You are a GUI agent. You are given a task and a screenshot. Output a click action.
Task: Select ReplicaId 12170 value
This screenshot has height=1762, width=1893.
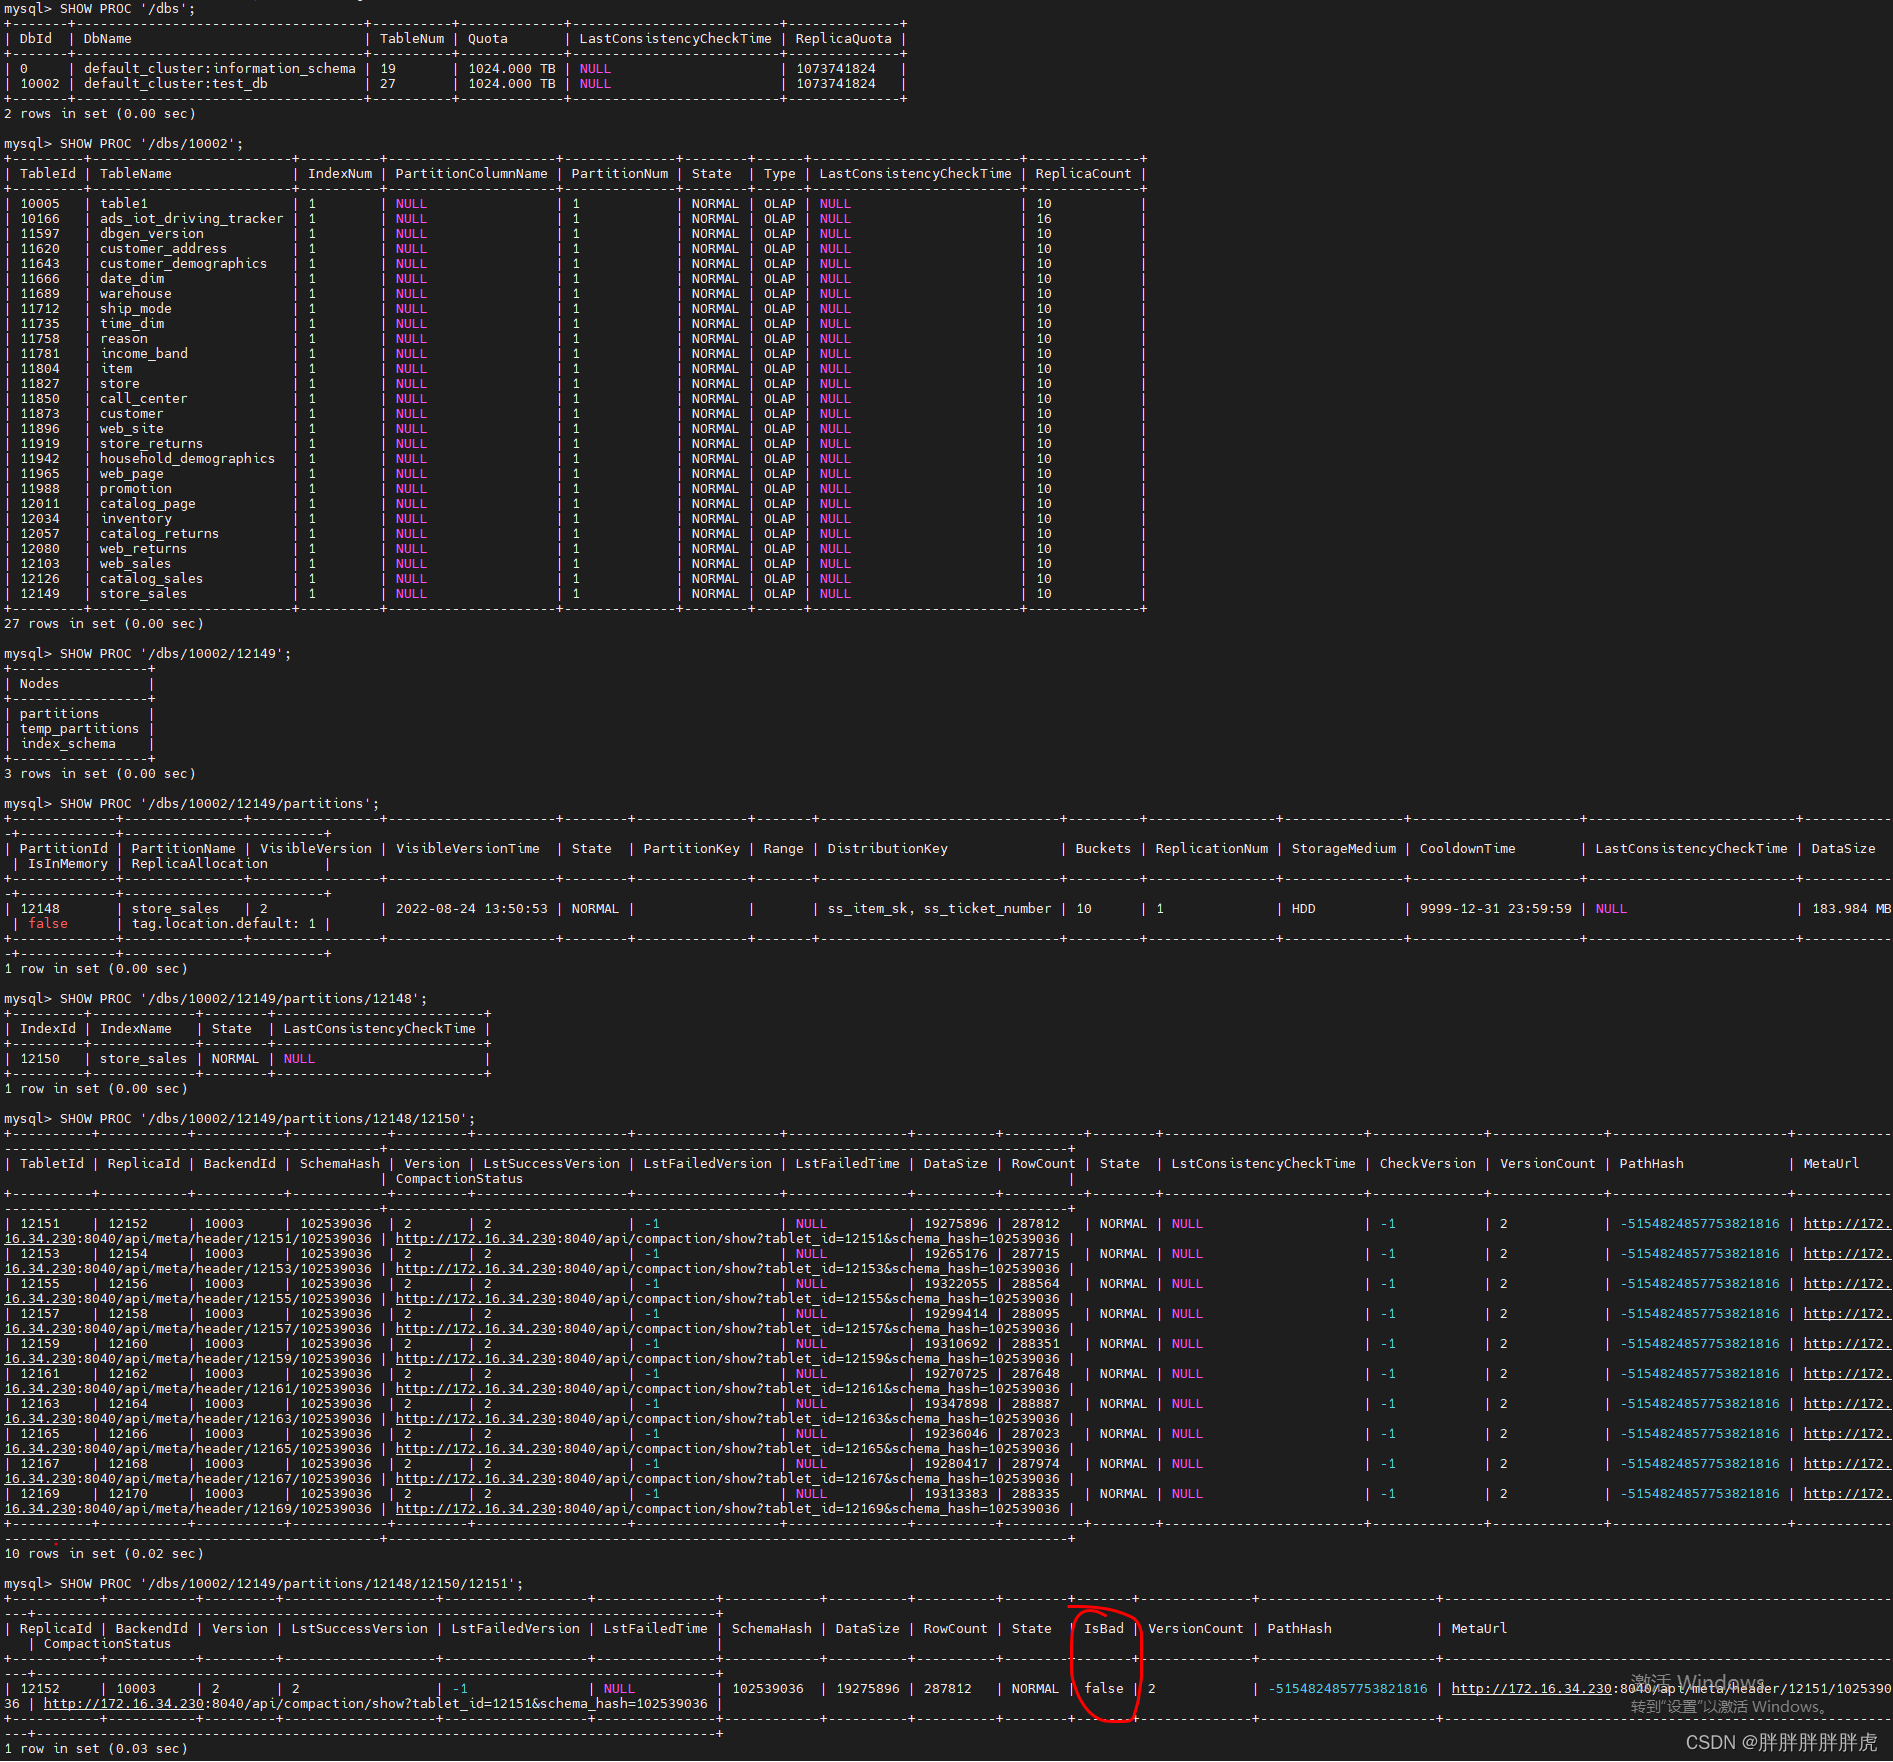tap(128, 1493)
